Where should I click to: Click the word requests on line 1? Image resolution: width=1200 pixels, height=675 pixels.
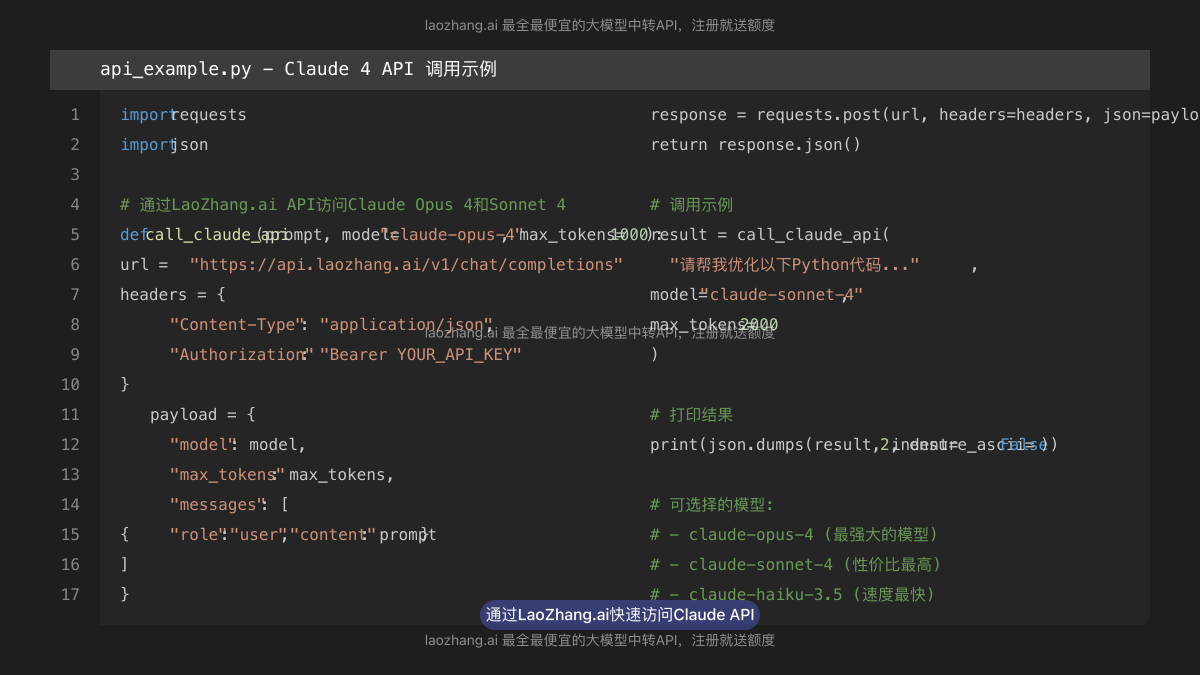(208, 115)
